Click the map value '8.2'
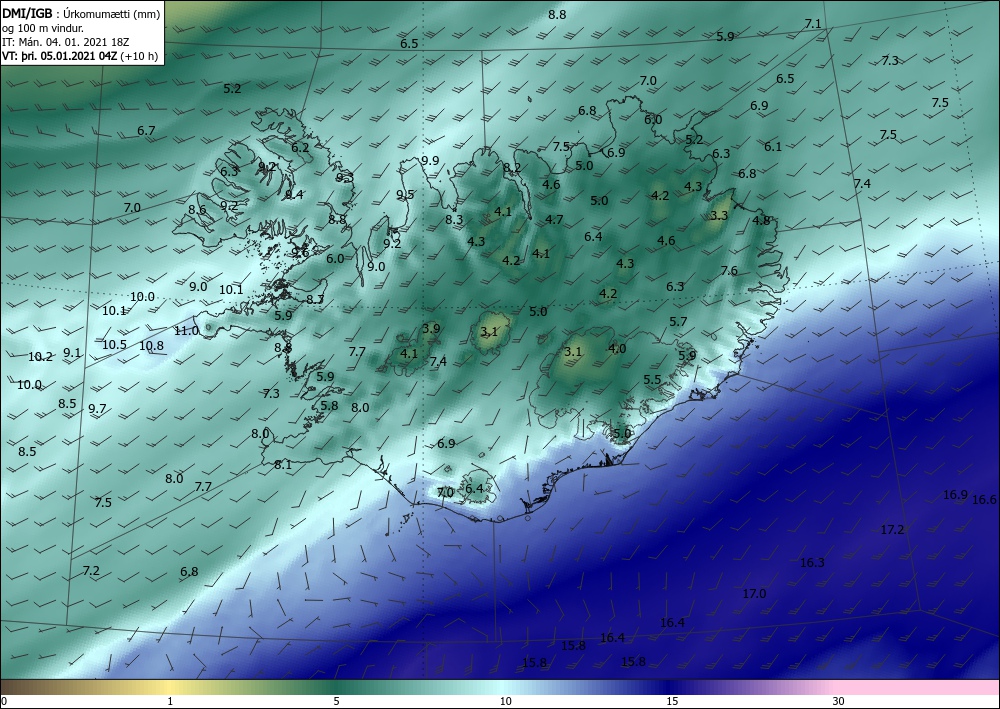The width and height of the screenshot is (1000, 709). tap(512, 168)
